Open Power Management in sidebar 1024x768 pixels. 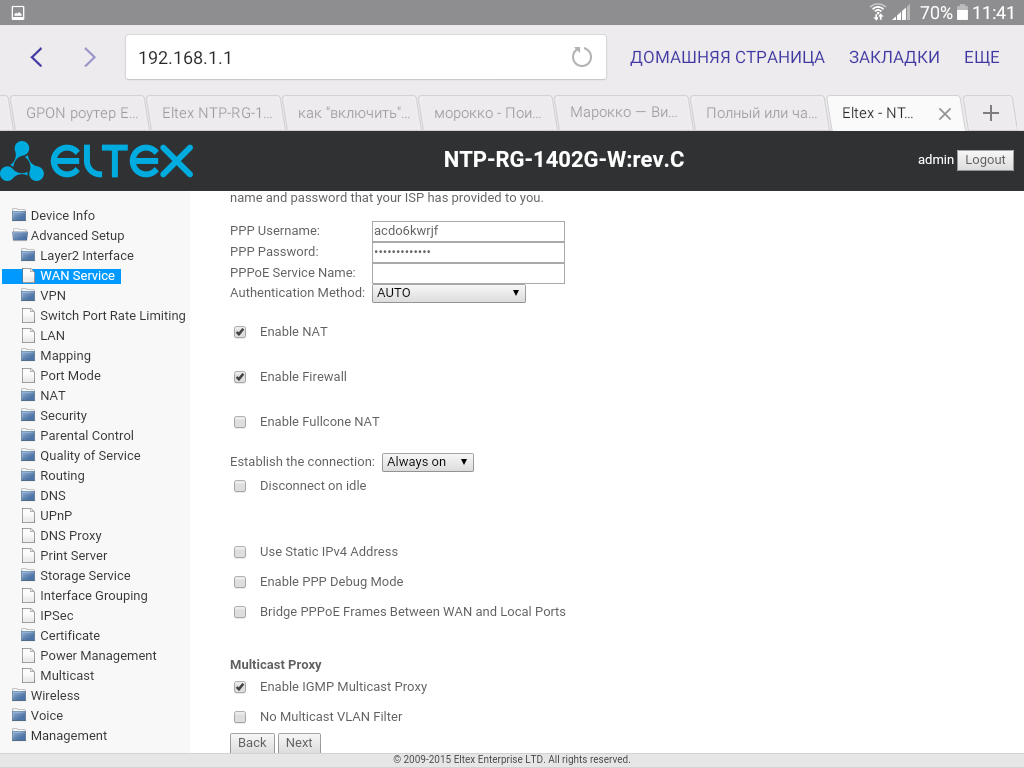(99, 655)
